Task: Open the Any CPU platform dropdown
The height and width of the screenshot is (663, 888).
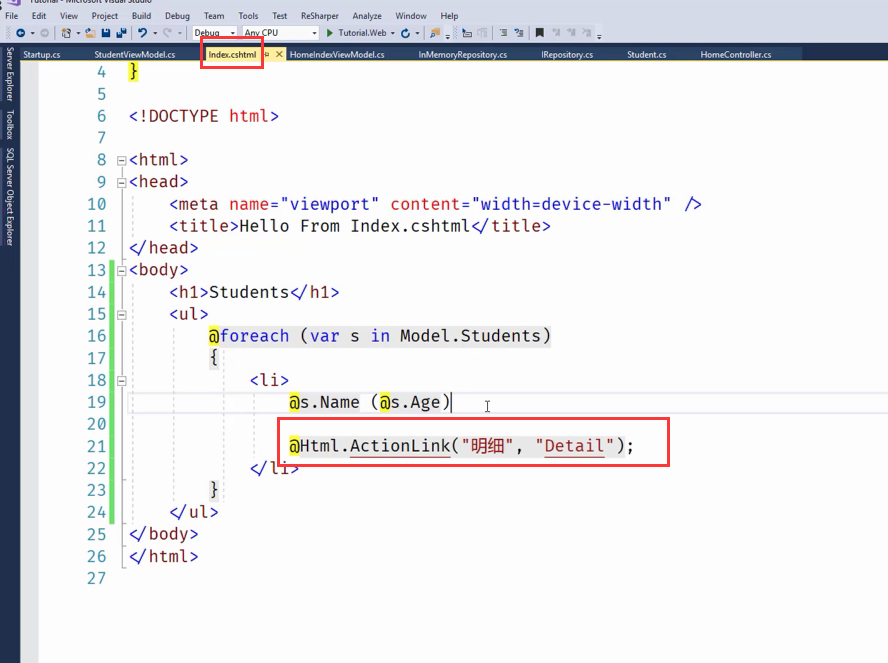Action: click(280, 33)
